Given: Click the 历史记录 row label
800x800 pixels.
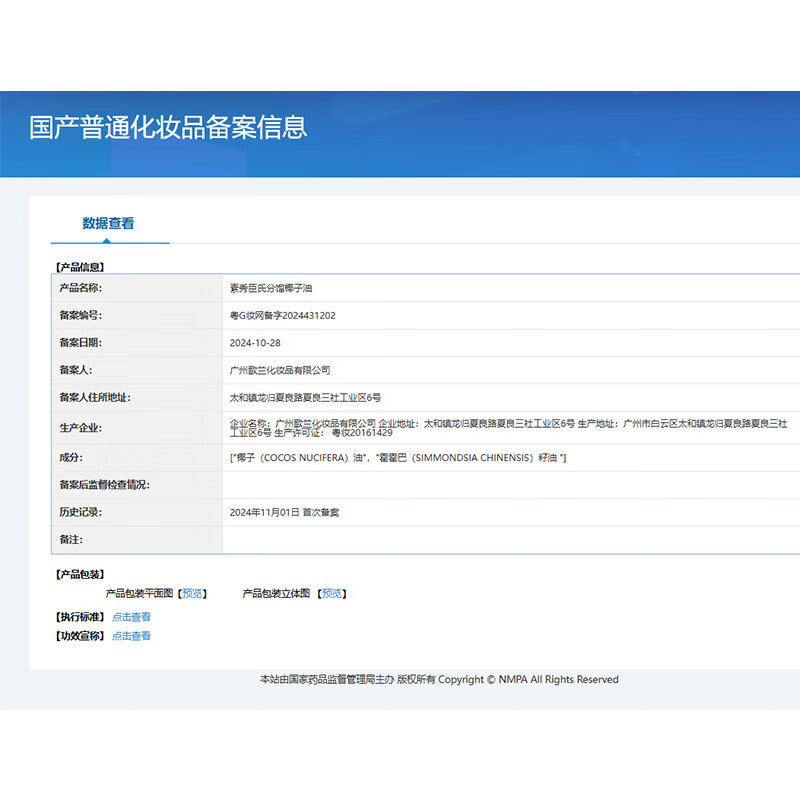Looking at the screenshot, I should [x=81, y=512].
